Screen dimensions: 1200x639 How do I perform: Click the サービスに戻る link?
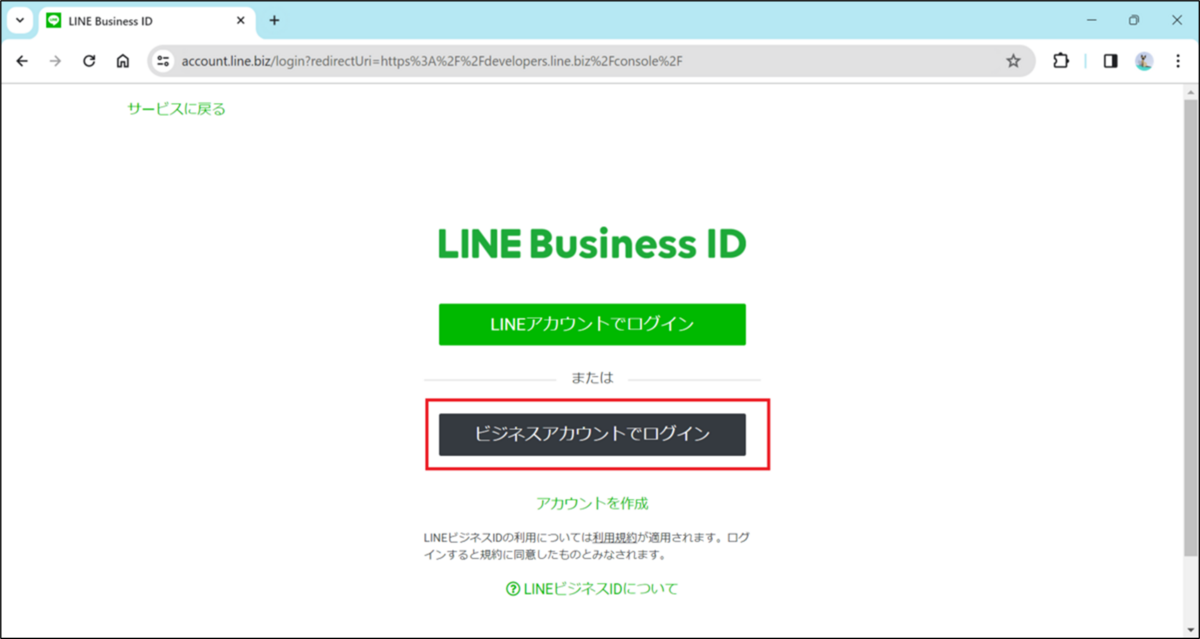[176, 109]
